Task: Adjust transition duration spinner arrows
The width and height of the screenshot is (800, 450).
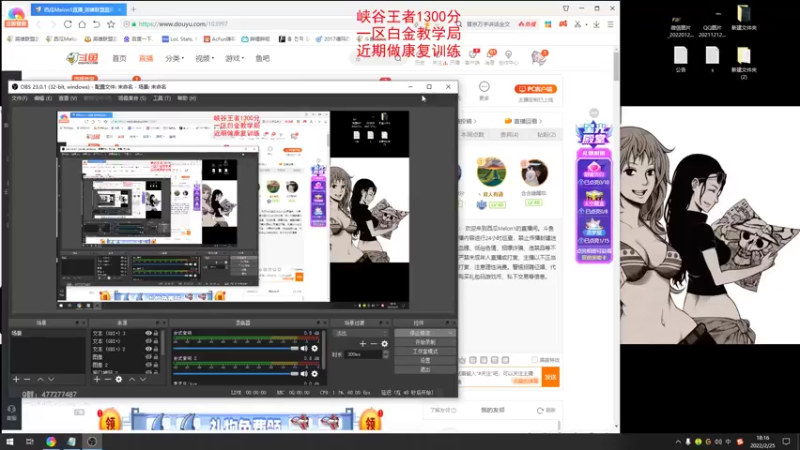Action: point(385,354)
